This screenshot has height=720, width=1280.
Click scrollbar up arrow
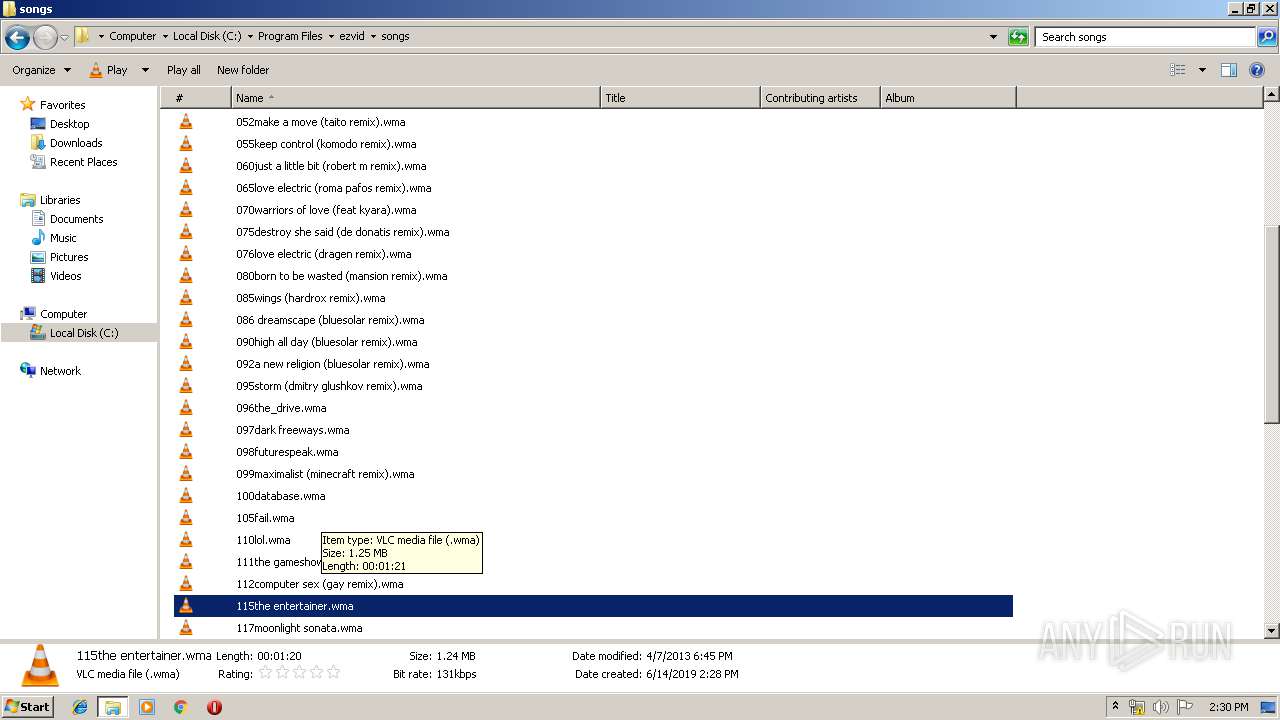pyautogui.click(x=1272, y=94)
